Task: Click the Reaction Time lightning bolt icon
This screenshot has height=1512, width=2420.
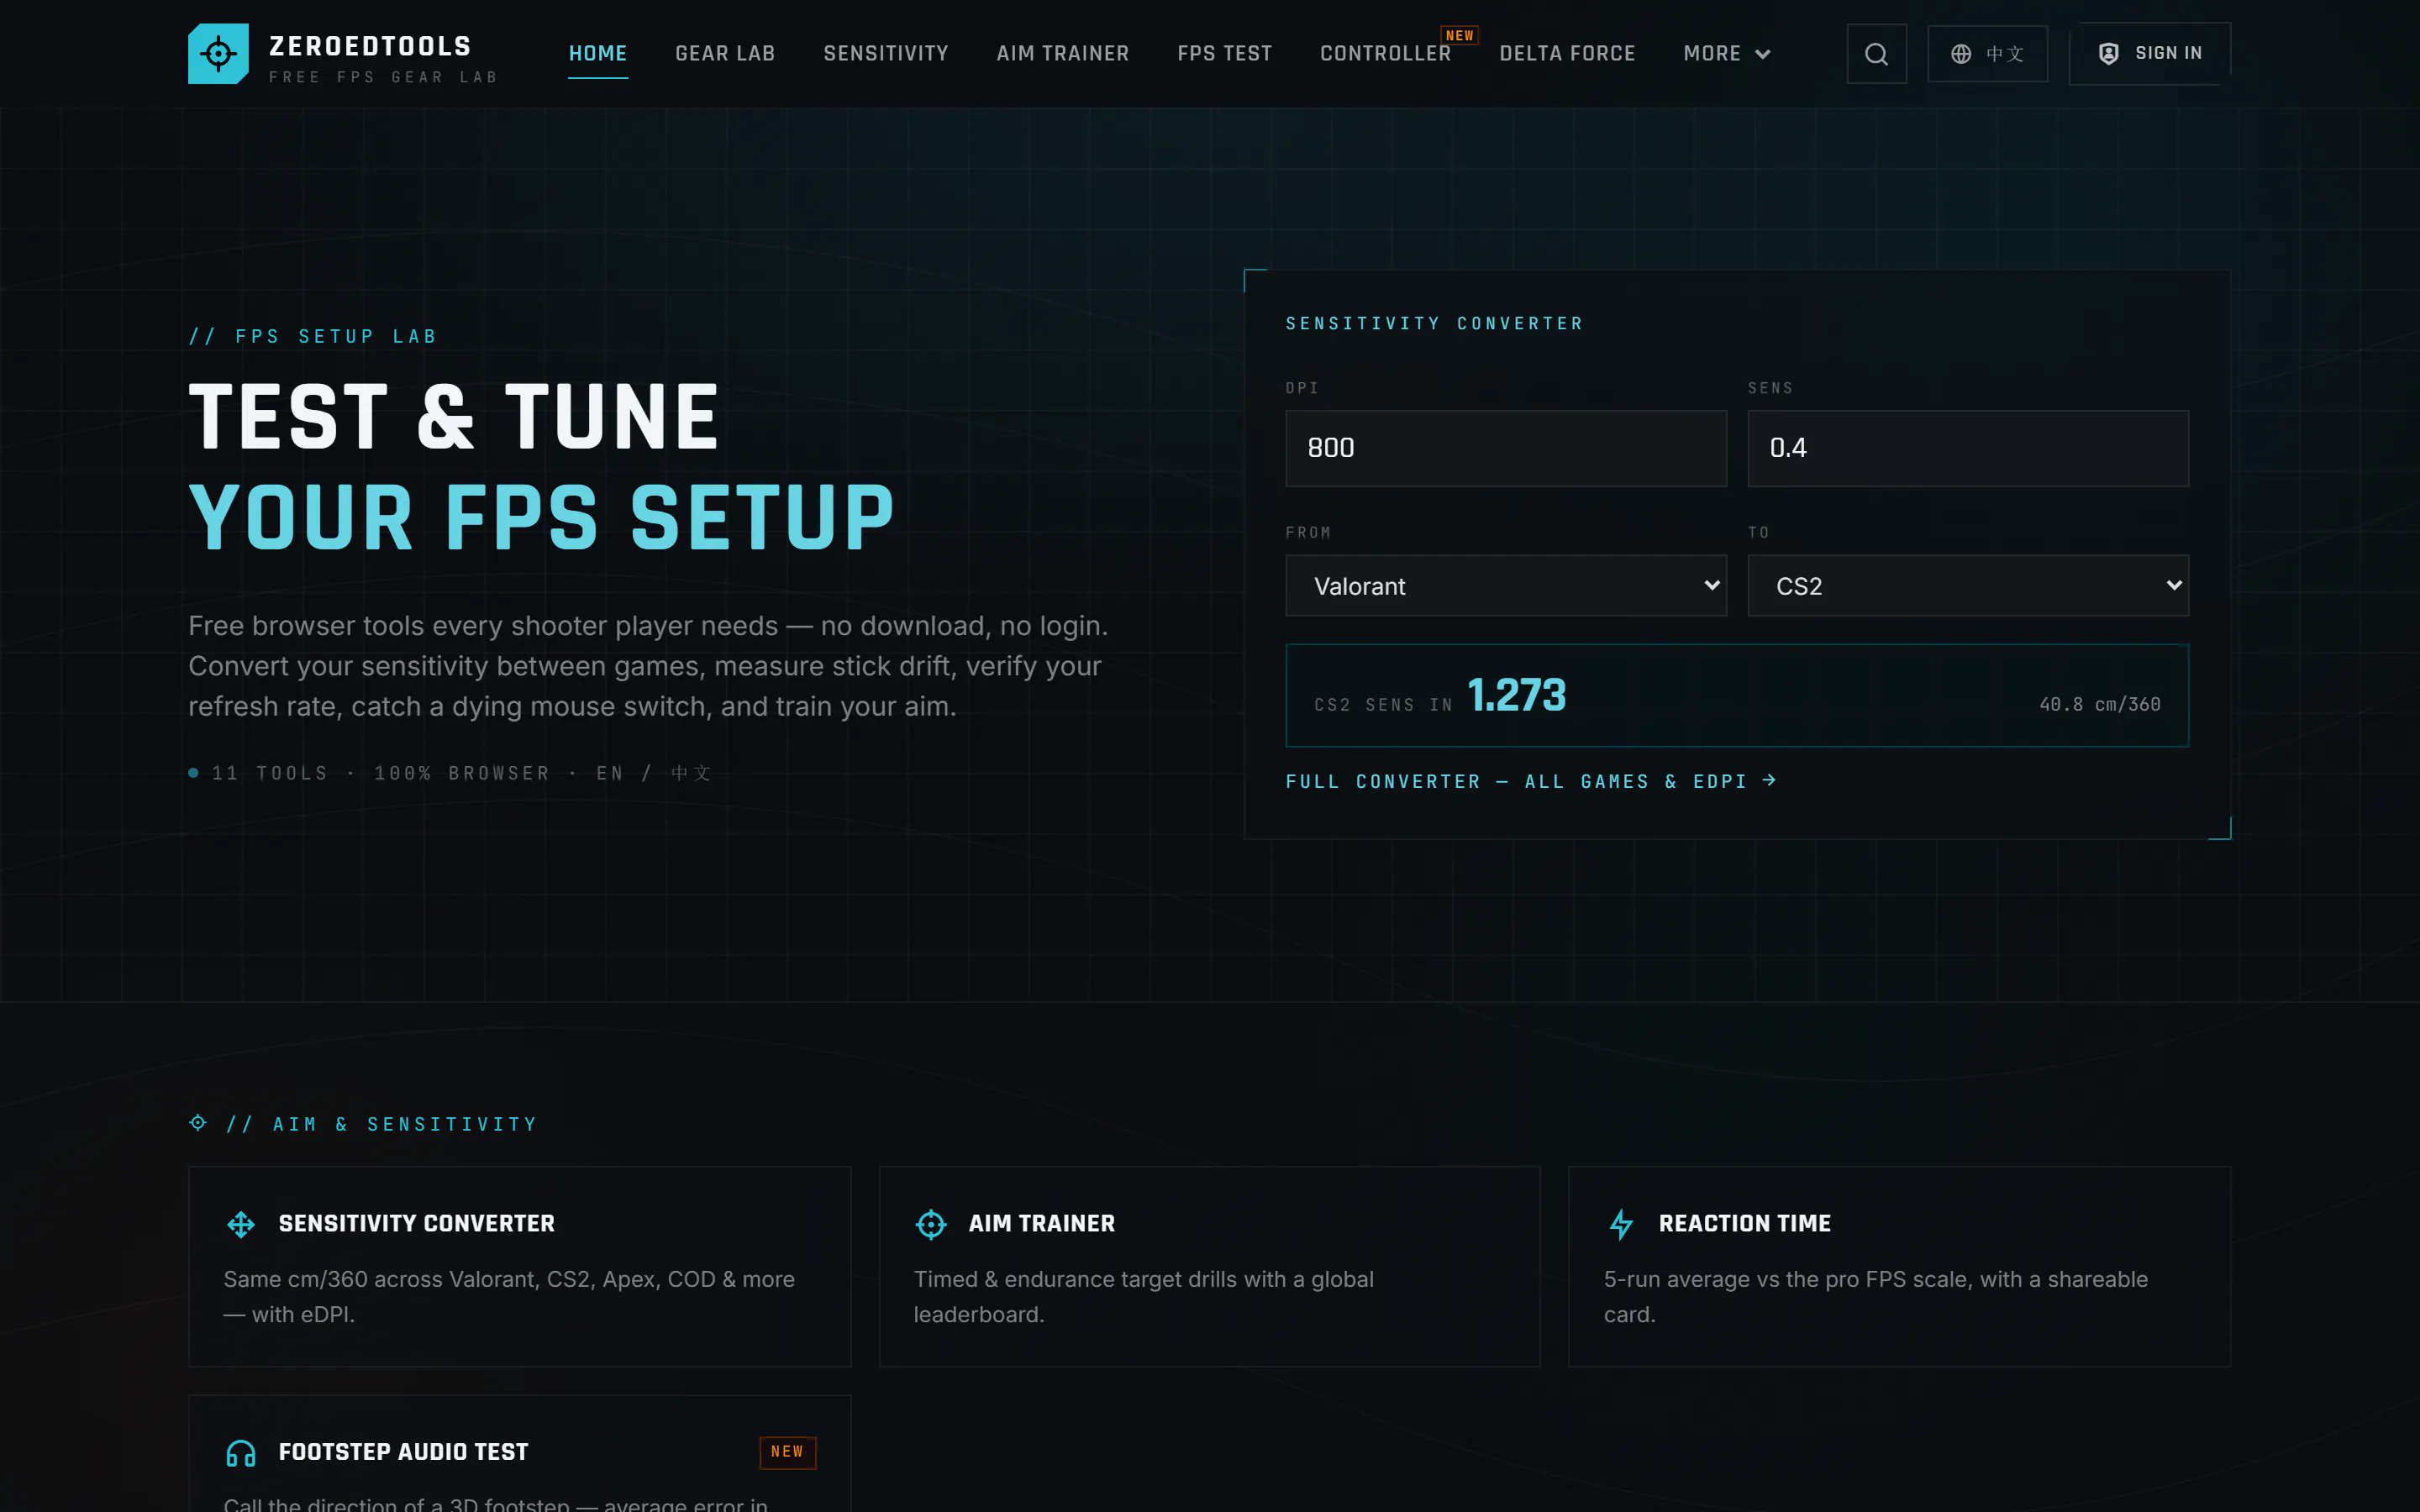Action: tap(1621, 1224)
